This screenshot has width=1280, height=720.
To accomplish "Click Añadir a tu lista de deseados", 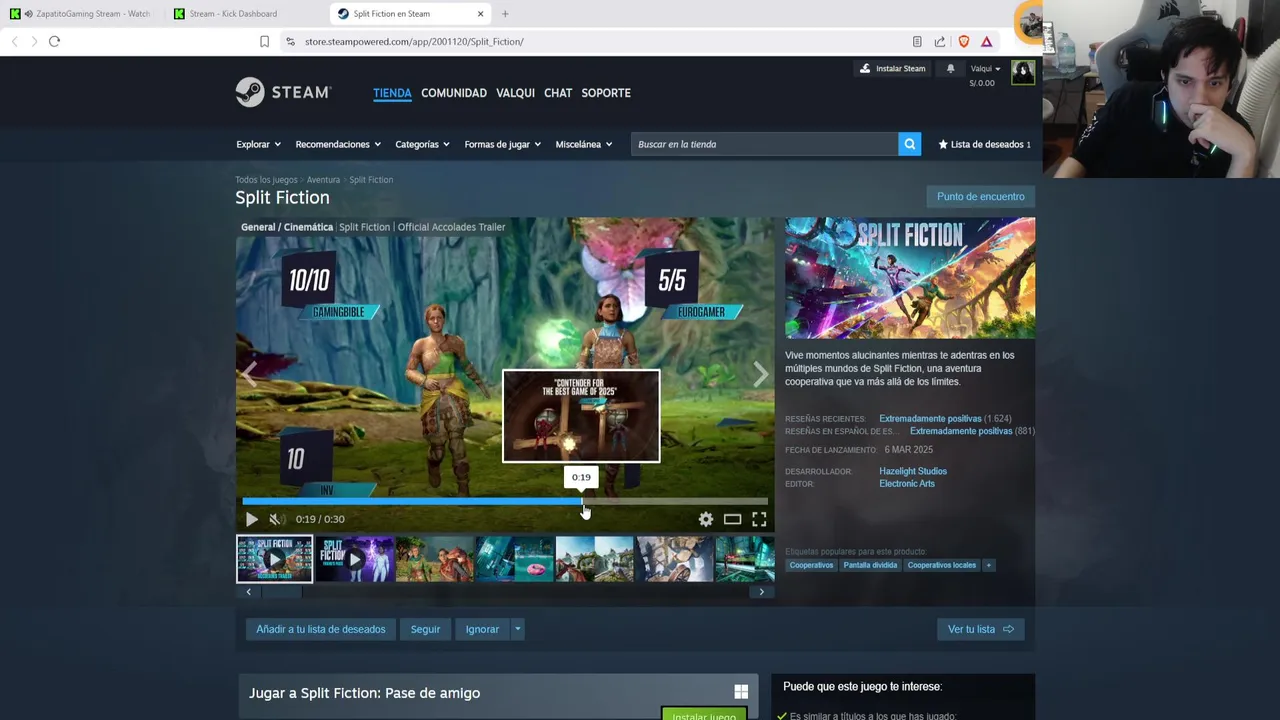I will coord(320,629).
